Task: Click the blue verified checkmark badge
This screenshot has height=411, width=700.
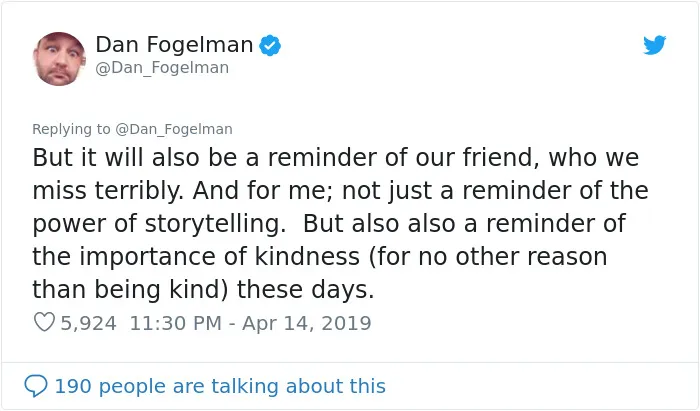Action: point(270,45)
